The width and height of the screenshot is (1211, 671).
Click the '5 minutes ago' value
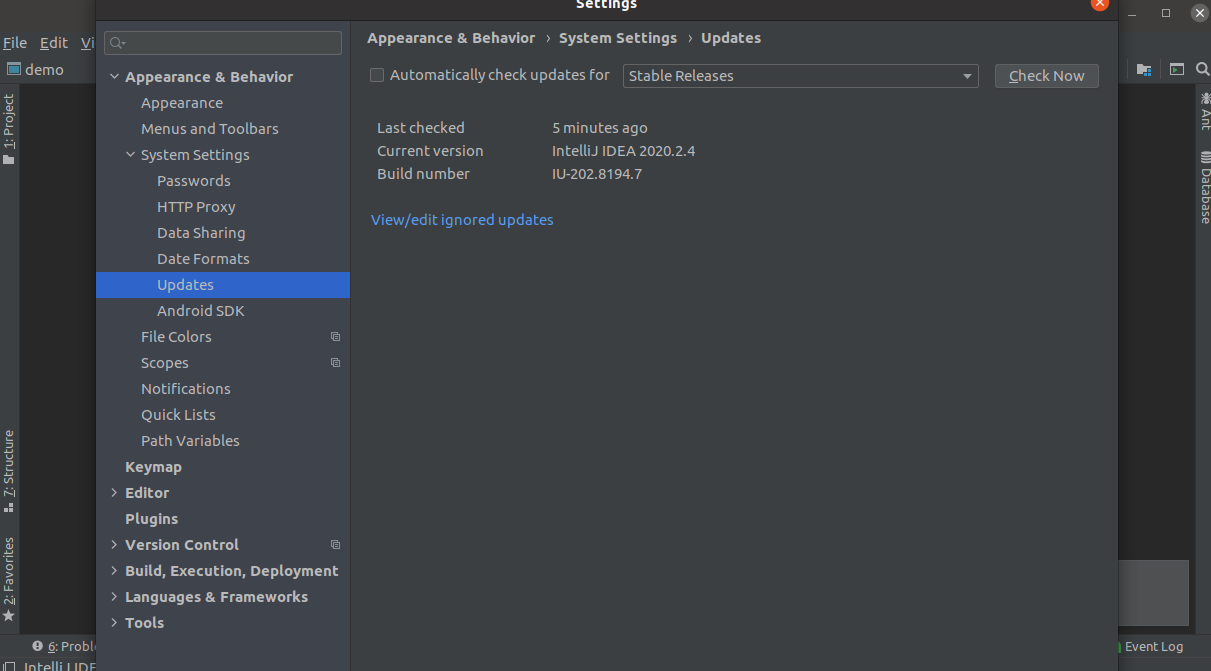click(x=600, y=128)
